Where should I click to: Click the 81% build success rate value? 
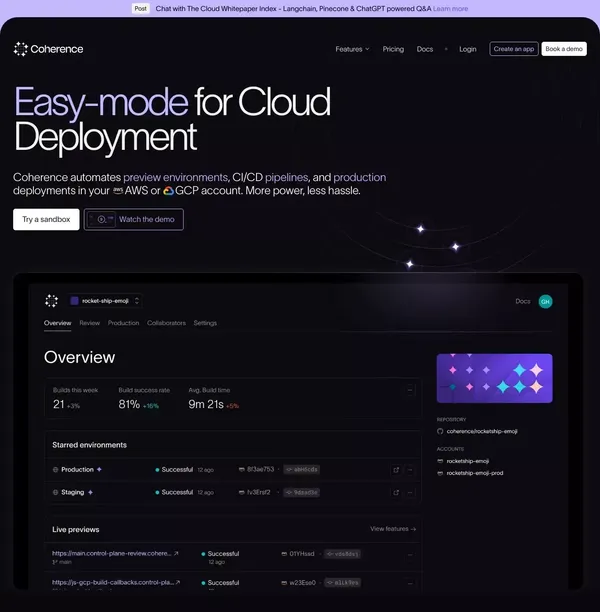coord(129,404)
